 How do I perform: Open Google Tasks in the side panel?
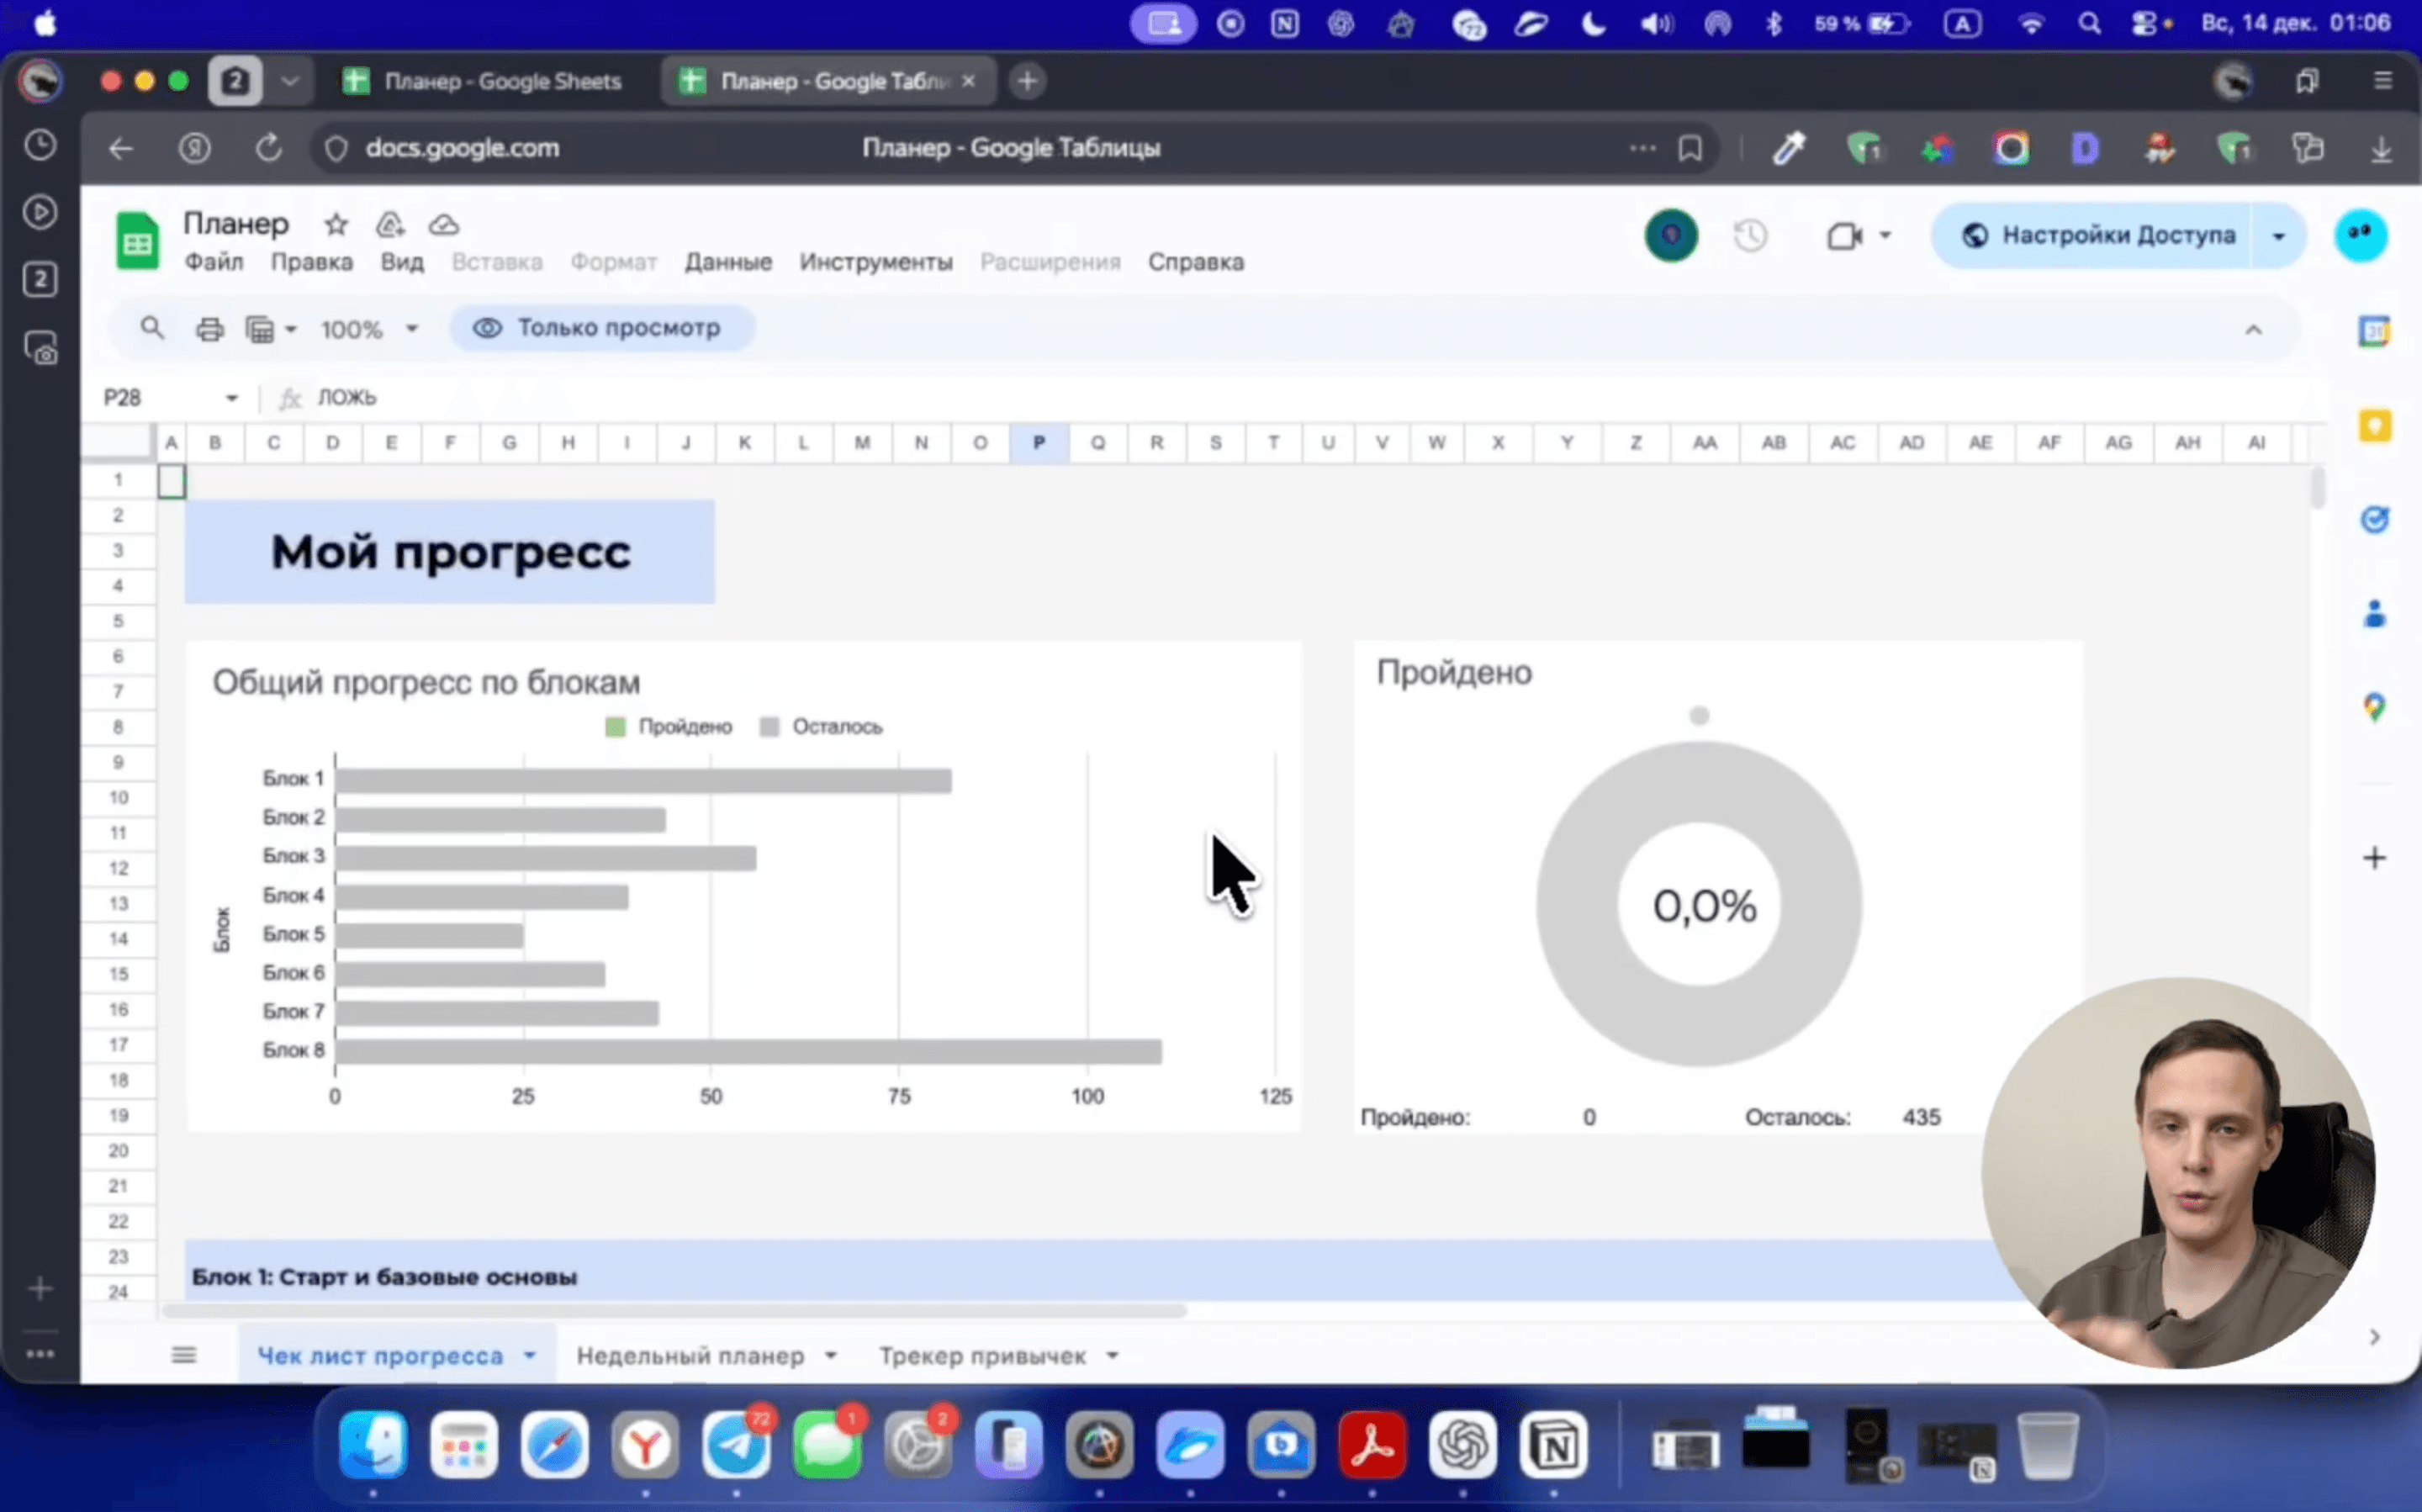click(x=2375, y=520)
